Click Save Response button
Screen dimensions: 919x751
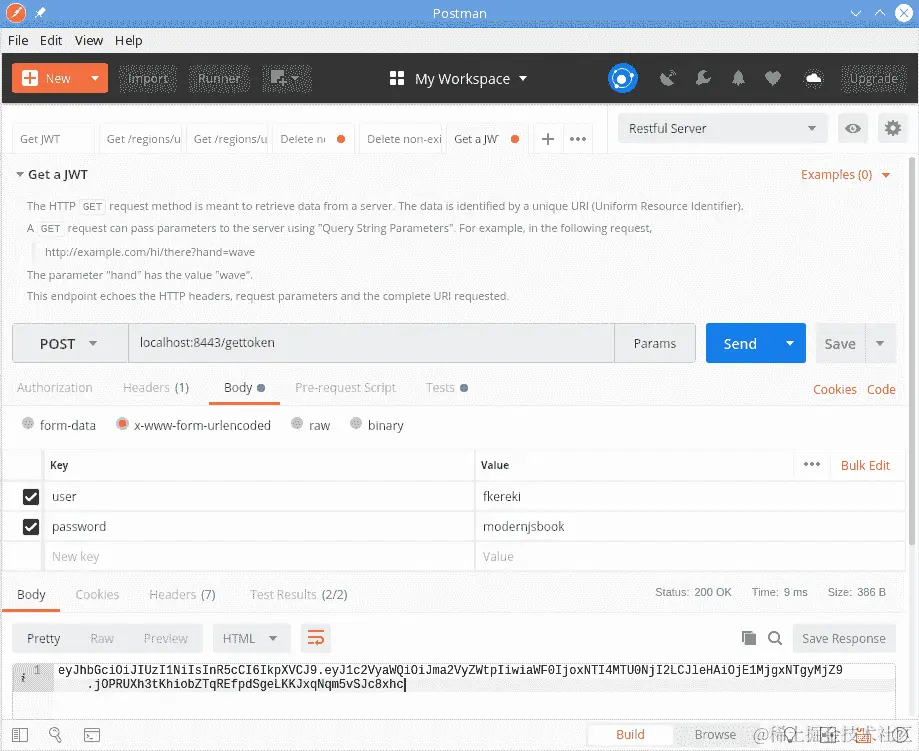pyautogui.click(x=844, y=638)
